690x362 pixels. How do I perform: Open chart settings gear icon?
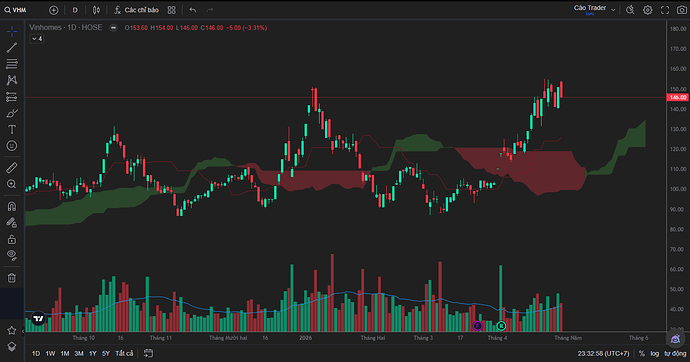click(x=648, y=10)
